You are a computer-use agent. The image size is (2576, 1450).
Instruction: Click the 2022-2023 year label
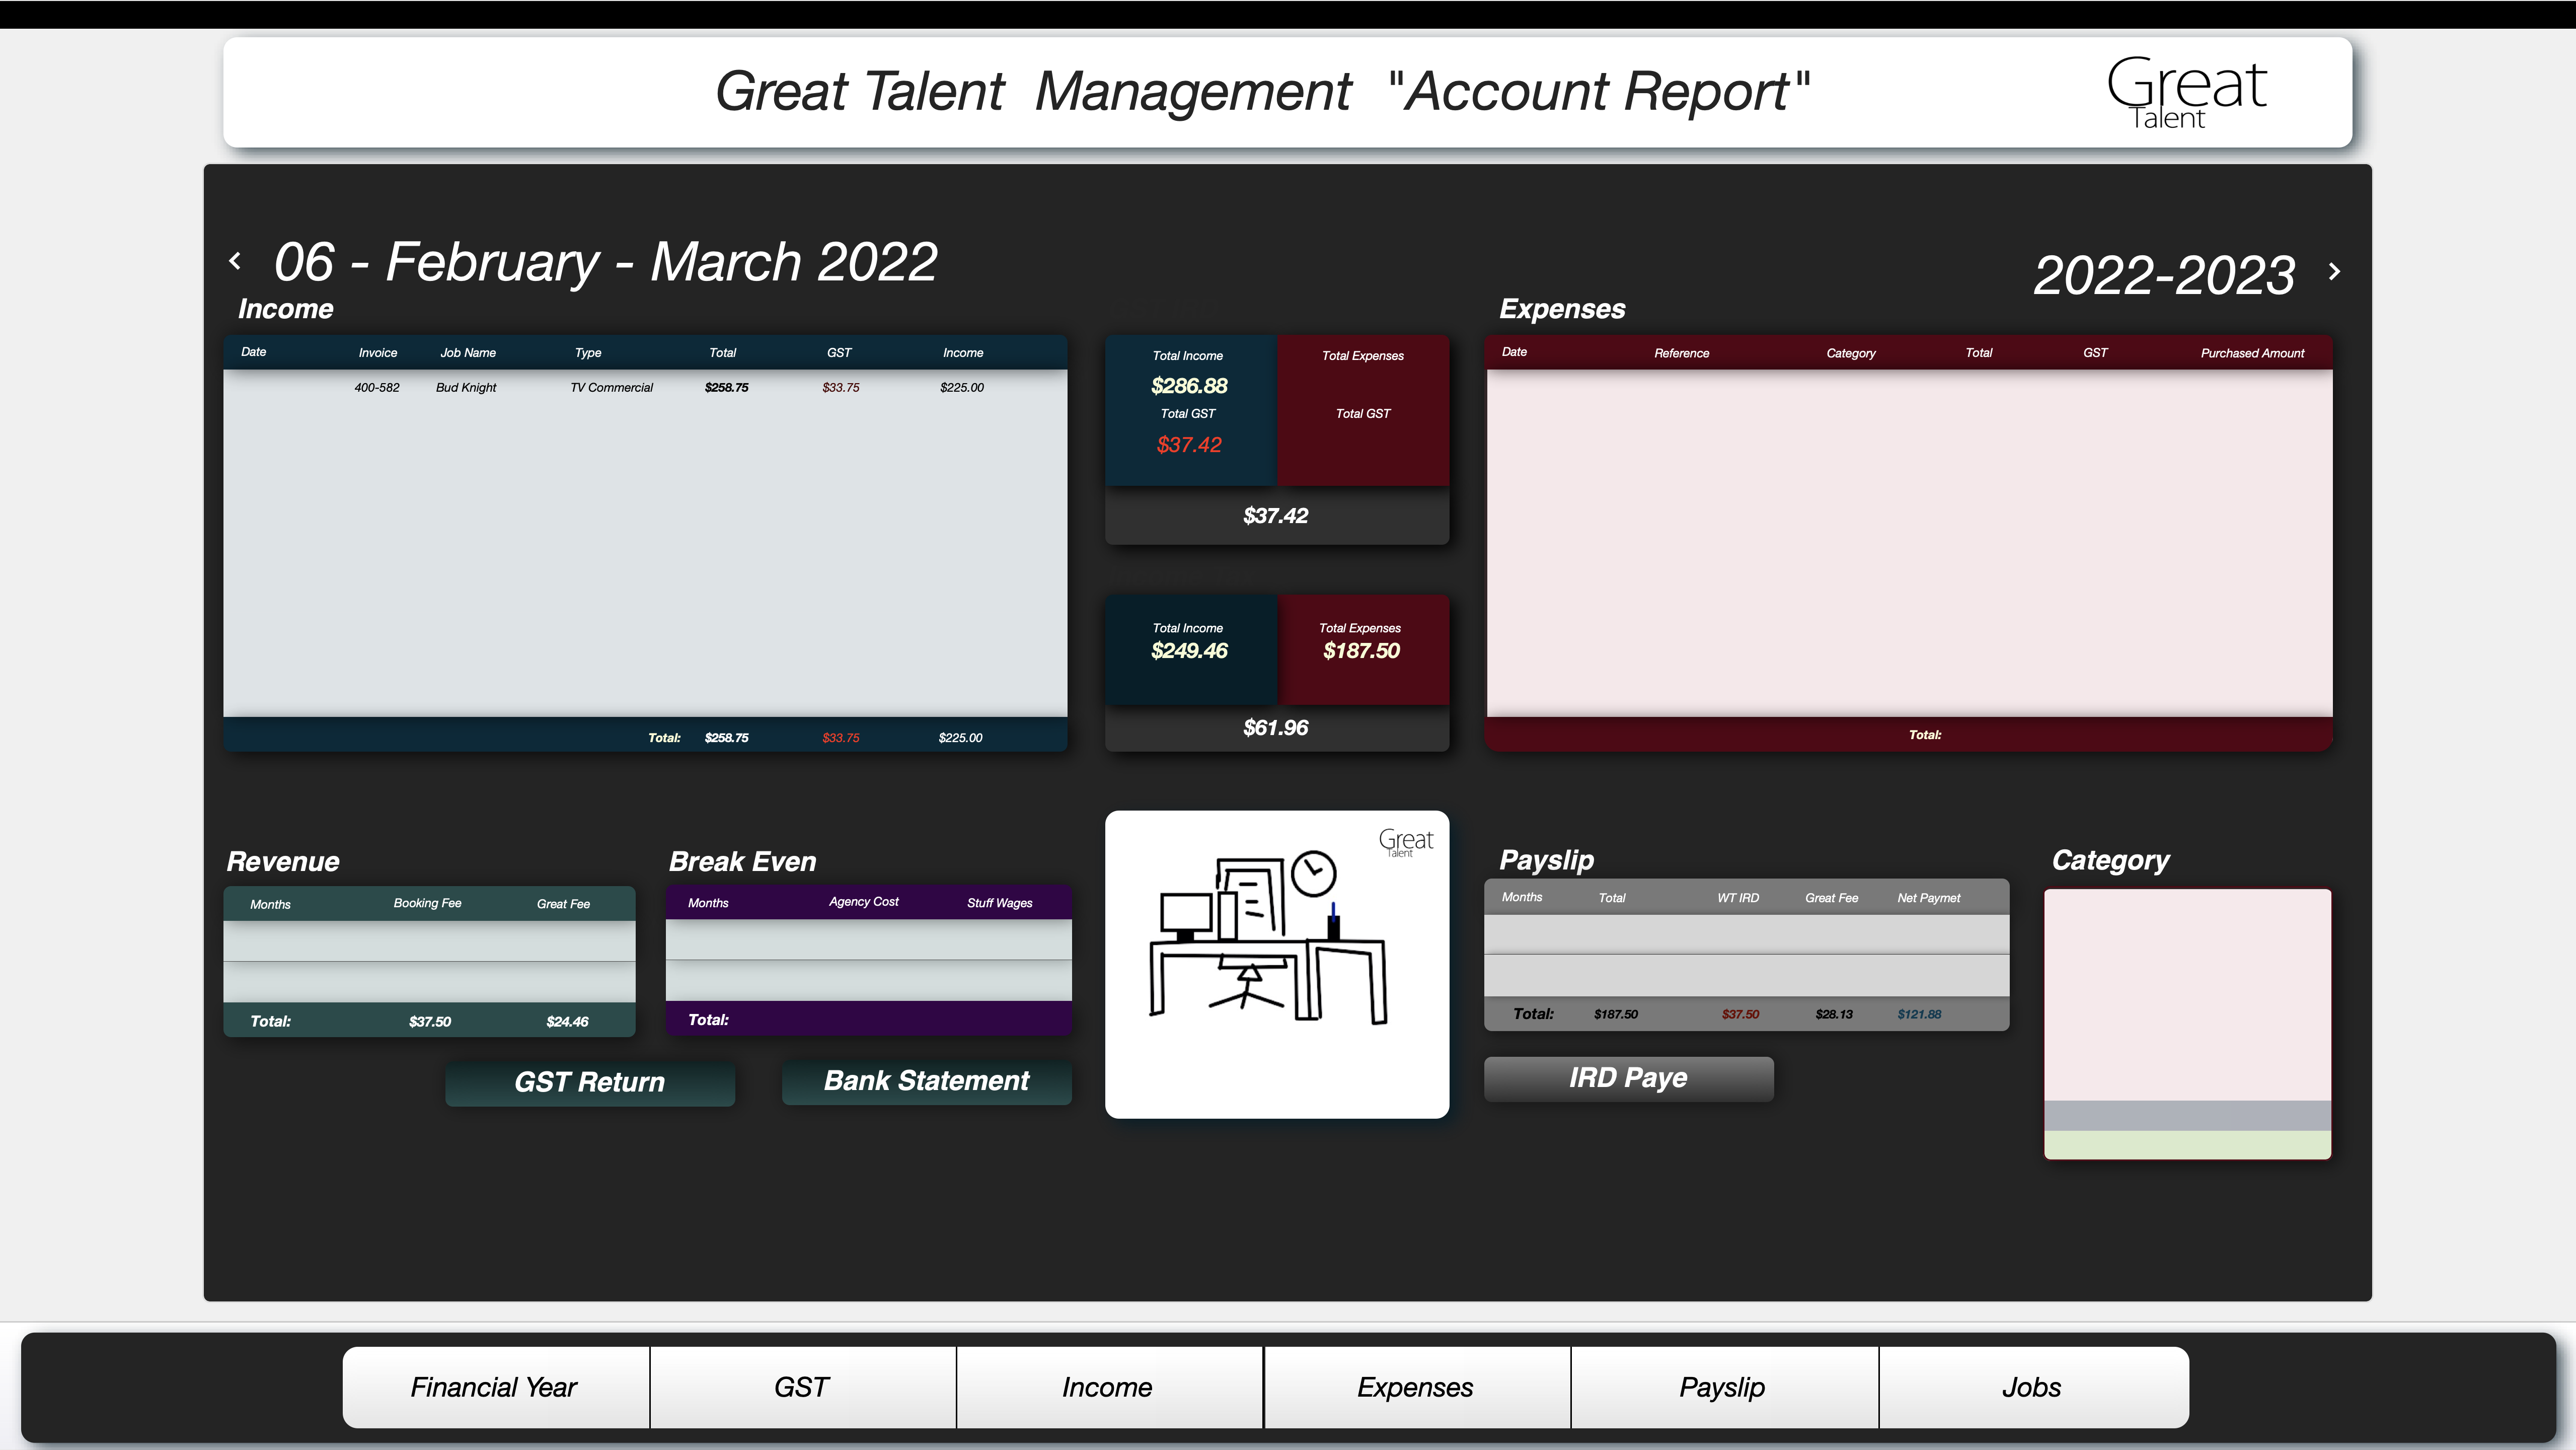2164,275
